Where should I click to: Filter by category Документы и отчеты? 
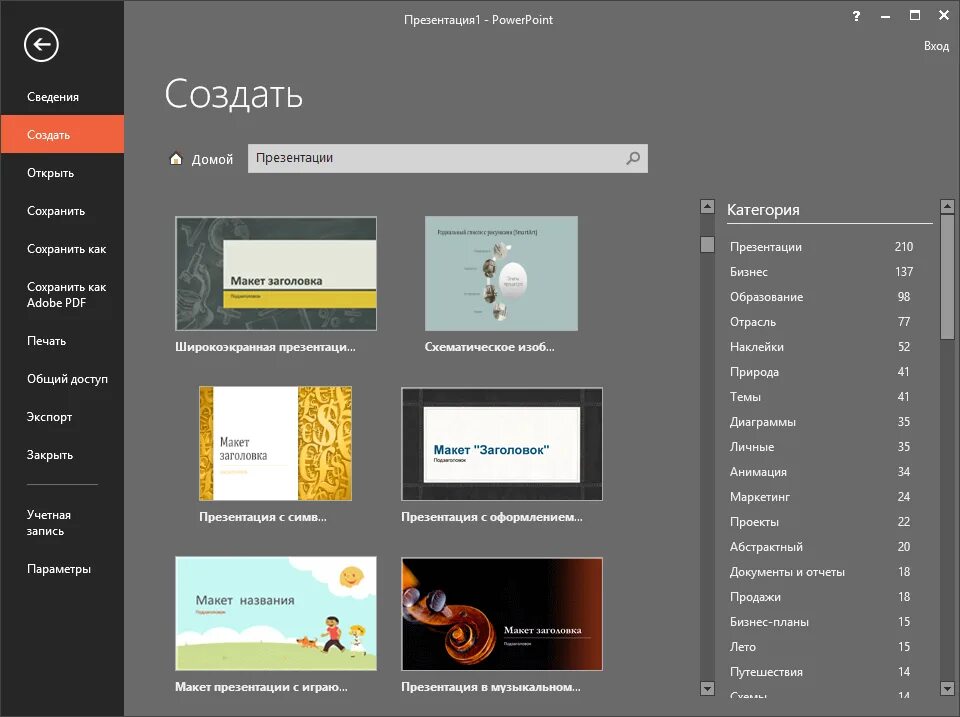click(820, 572)
